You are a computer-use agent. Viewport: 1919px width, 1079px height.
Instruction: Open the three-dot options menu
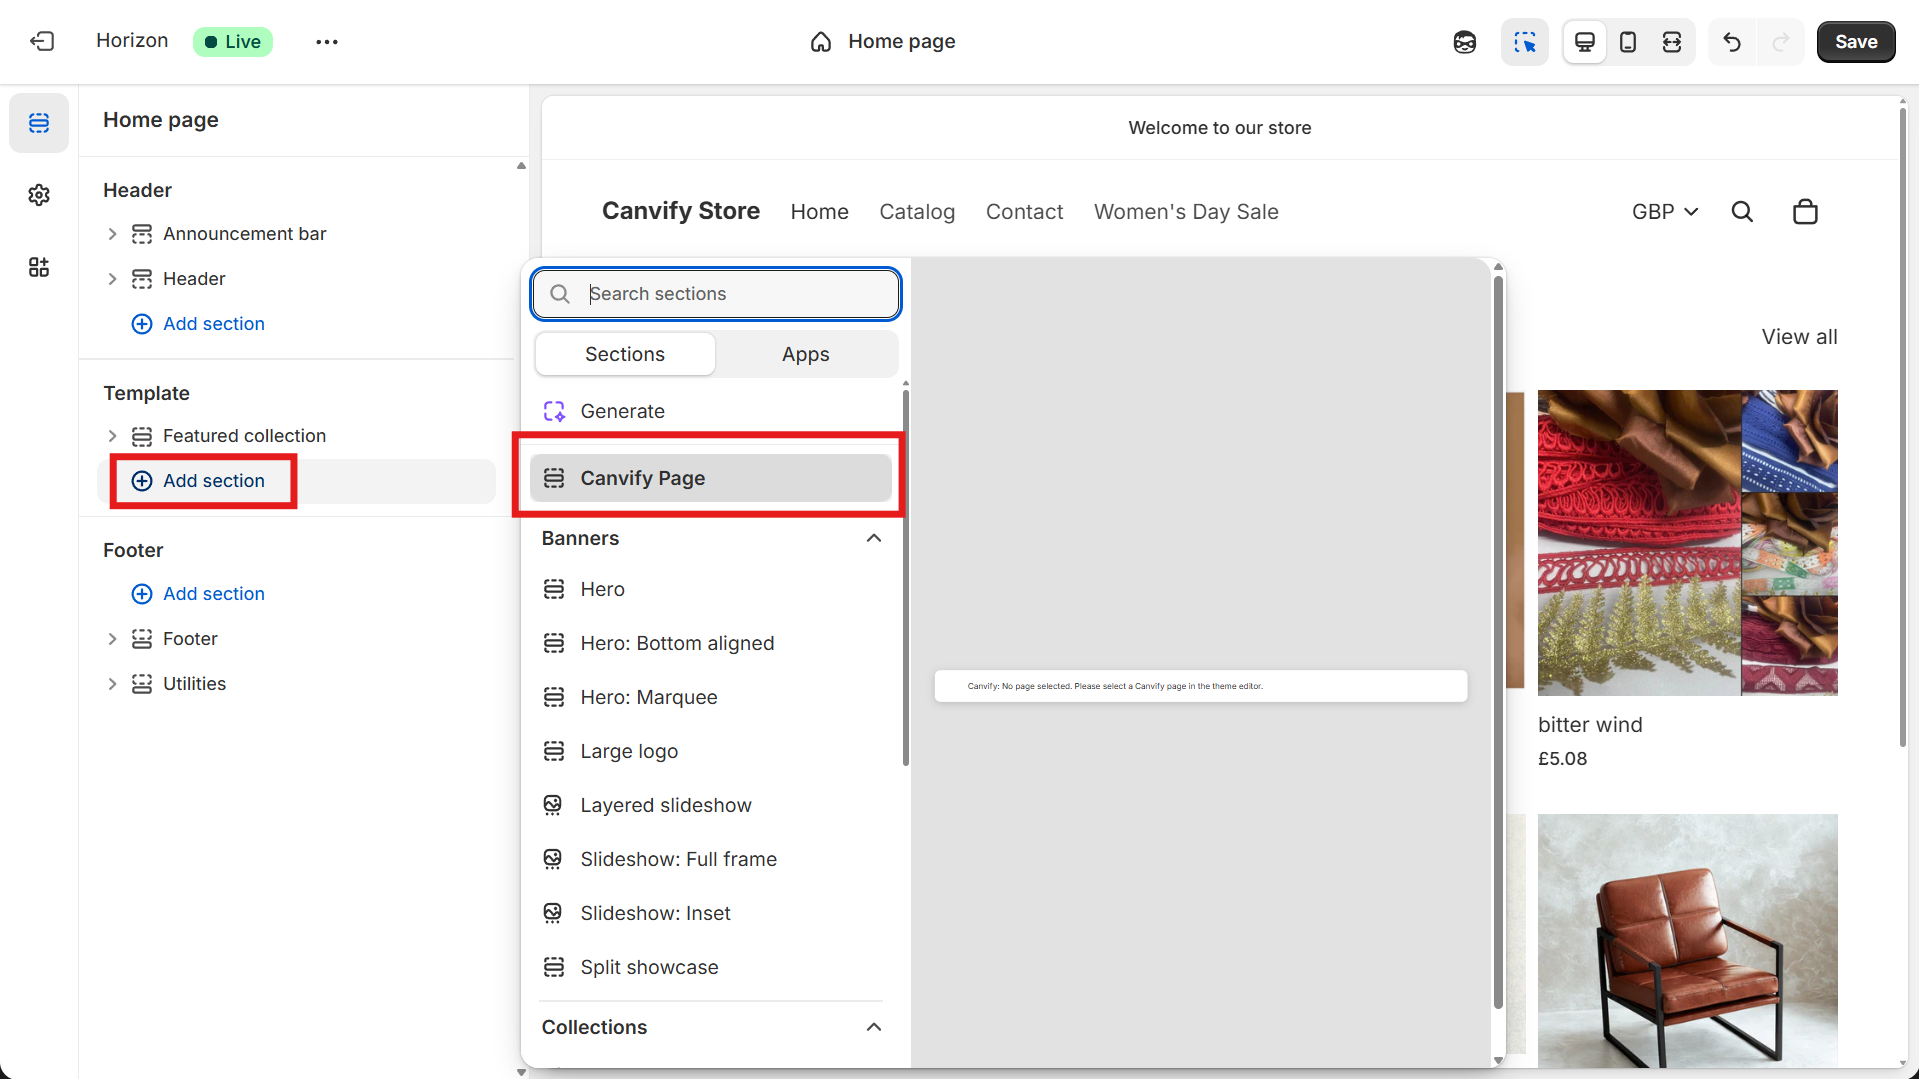point(326,41)
